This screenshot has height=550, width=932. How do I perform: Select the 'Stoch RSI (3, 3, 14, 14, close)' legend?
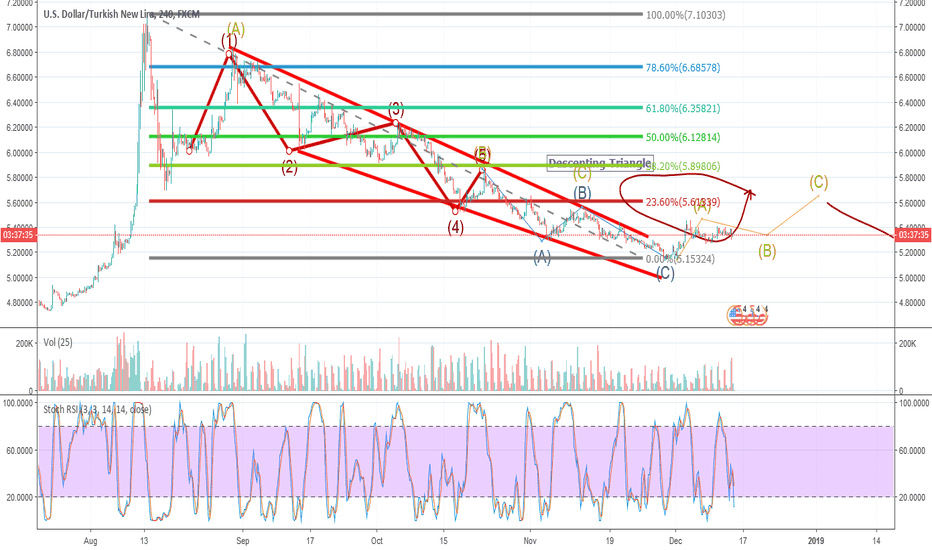(x=97, y=410)
